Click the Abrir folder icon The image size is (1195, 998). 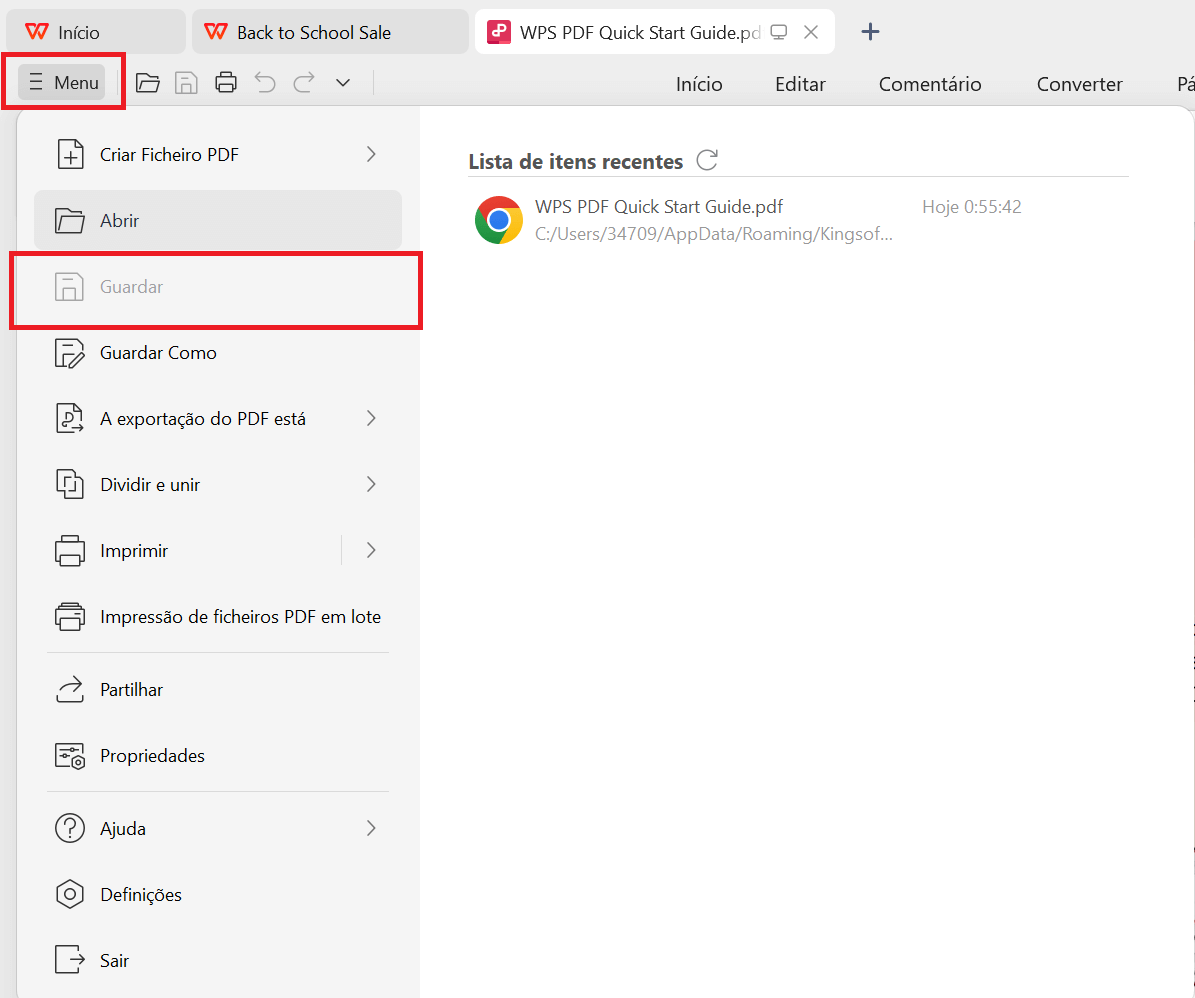click(69, 220)
